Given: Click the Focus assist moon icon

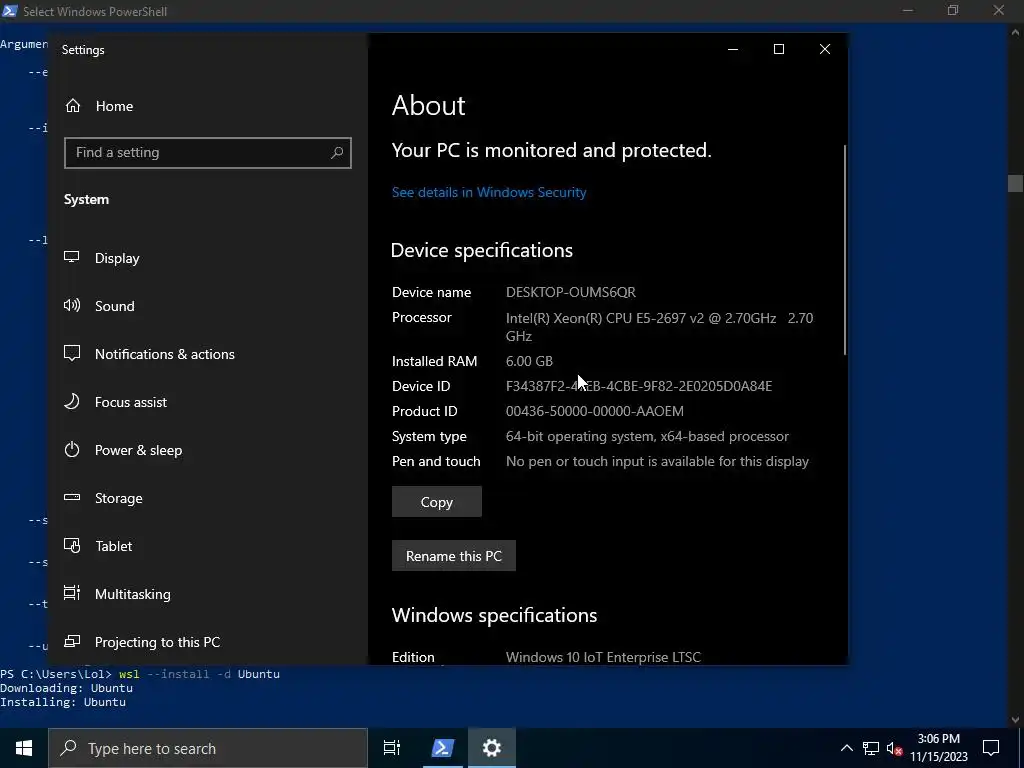Looking at the screenshot, I should [72, 401].
